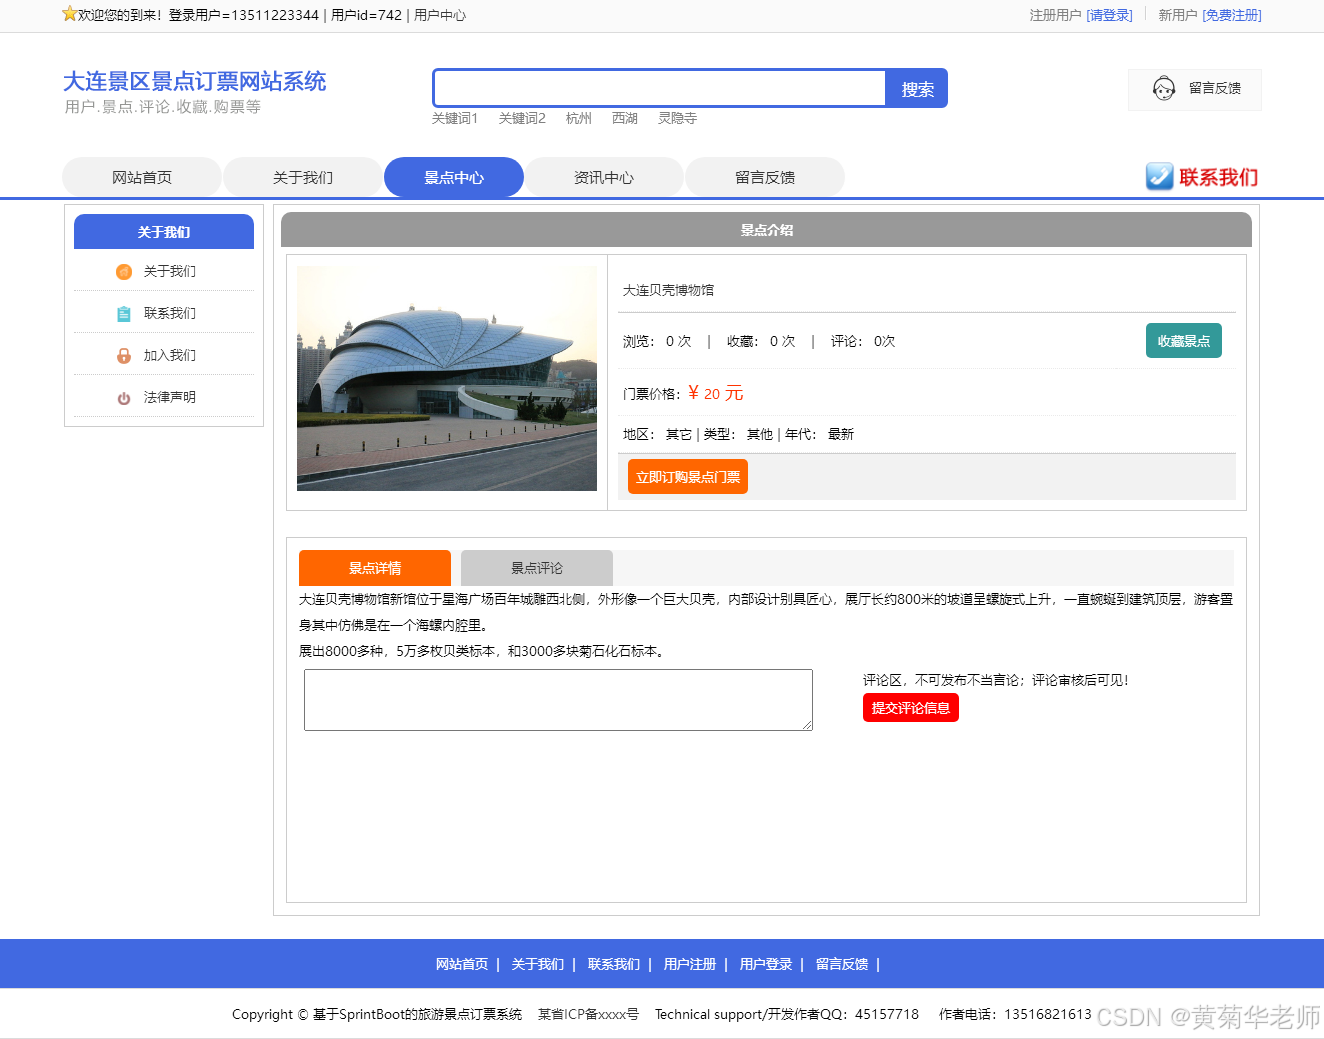This screenshot has height=1039, width=1324.
Task: Click the attraction title 大连贝壳博物馆
Action: point(668,290)
